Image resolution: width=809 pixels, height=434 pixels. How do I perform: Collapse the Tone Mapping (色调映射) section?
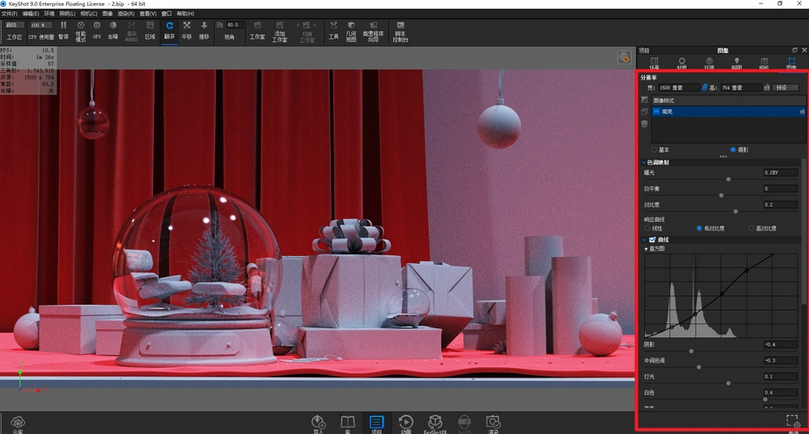click(x=643, y=162)
